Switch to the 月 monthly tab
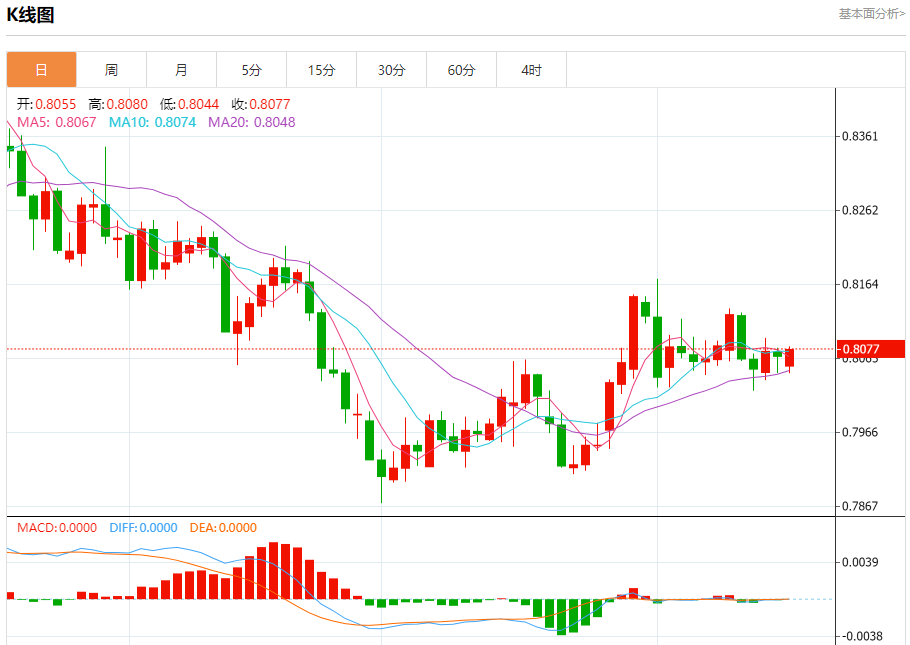 click(182, 70)
